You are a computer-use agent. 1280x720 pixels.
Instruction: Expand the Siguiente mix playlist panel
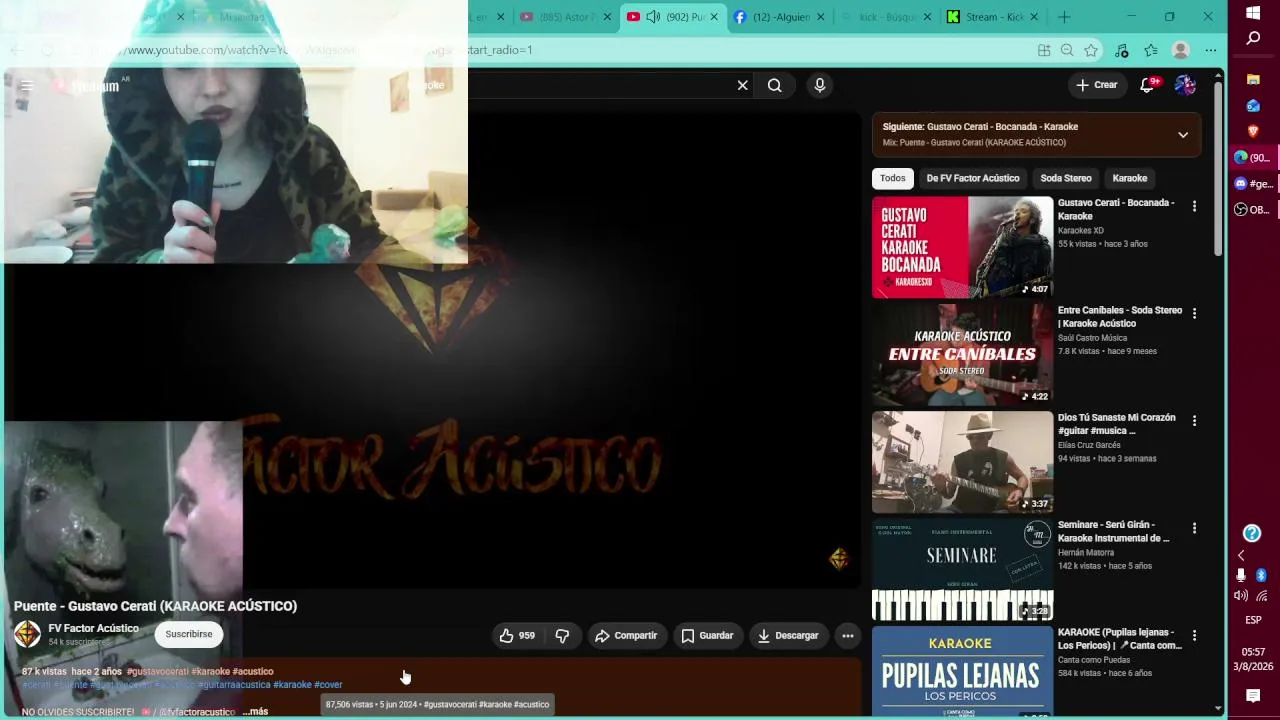pyautogui.click(x=1183, y=135)
